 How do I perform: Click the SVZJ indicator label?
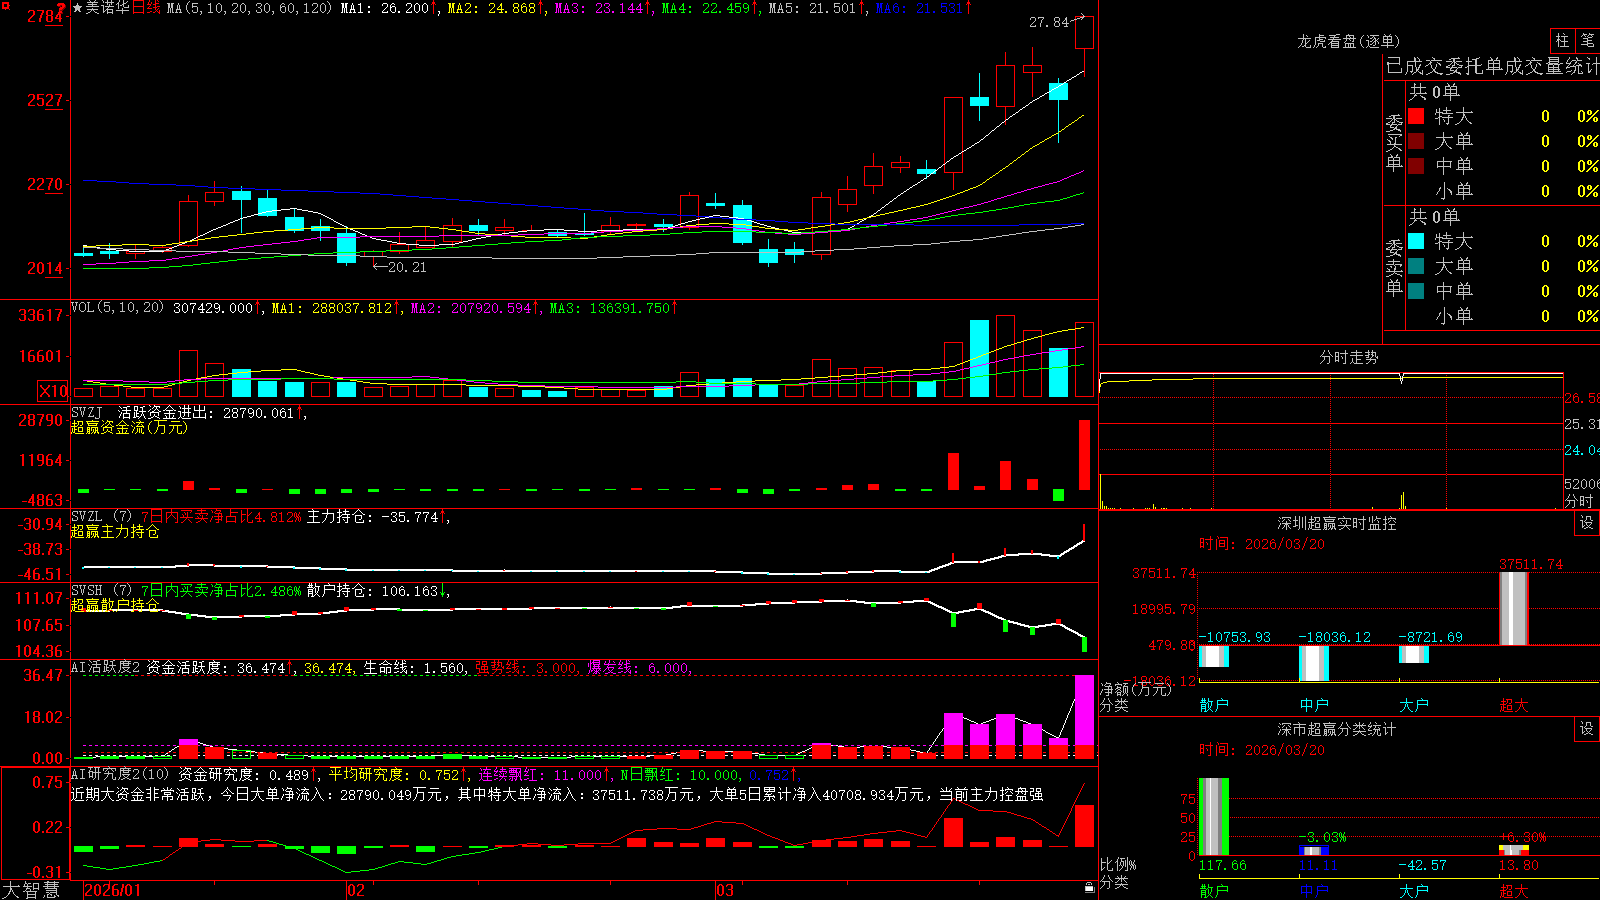(x=87, y=412)
